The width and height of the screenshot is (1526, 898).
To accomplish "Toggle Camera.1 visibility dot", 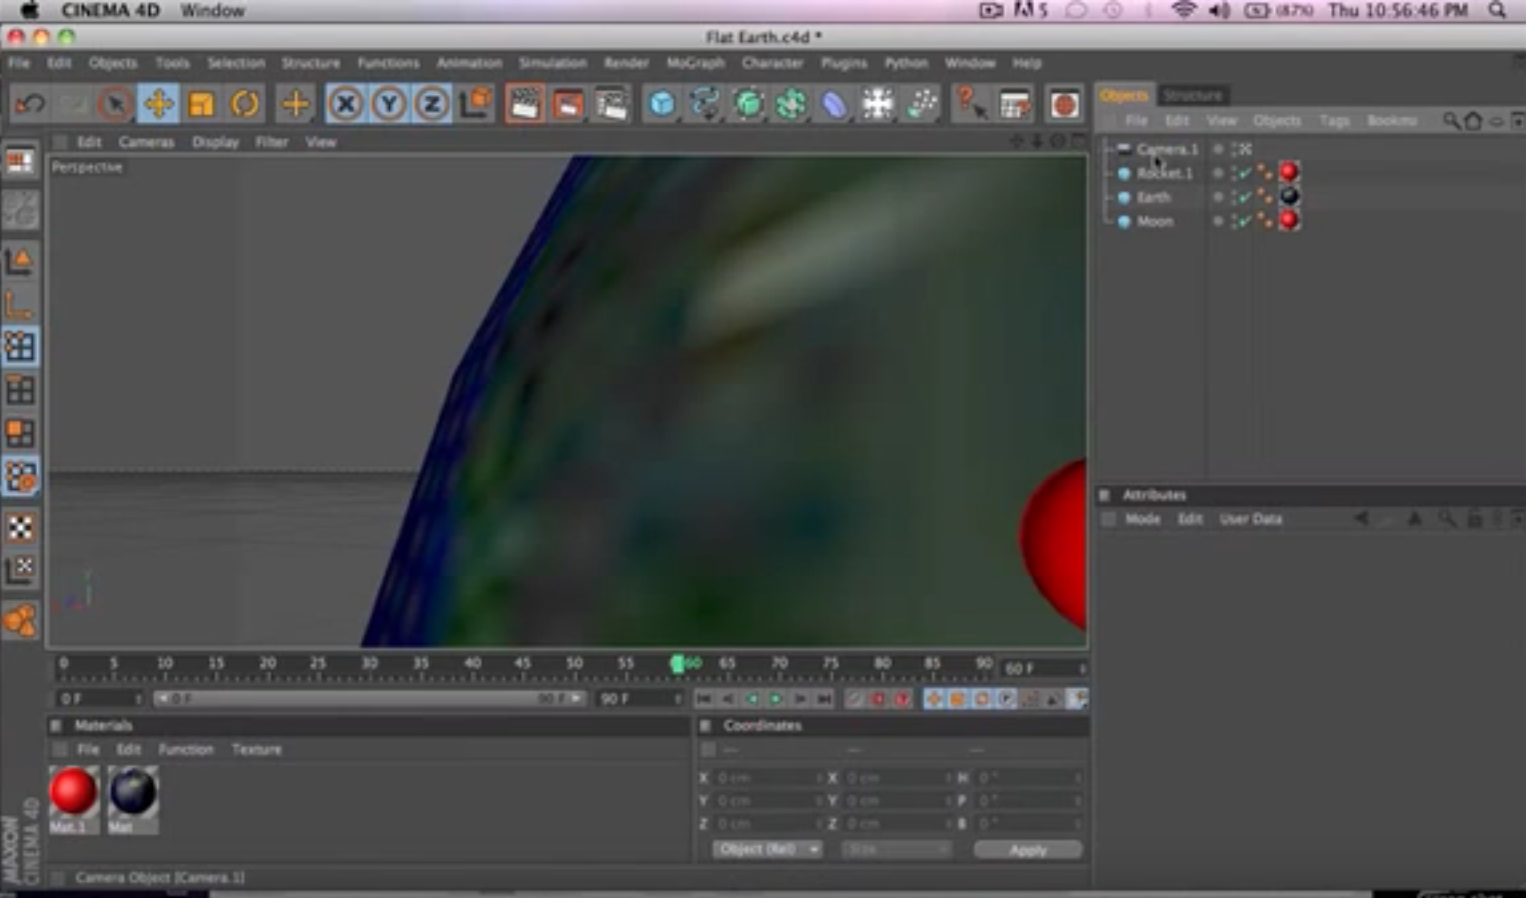I will tap(1218, 149).
